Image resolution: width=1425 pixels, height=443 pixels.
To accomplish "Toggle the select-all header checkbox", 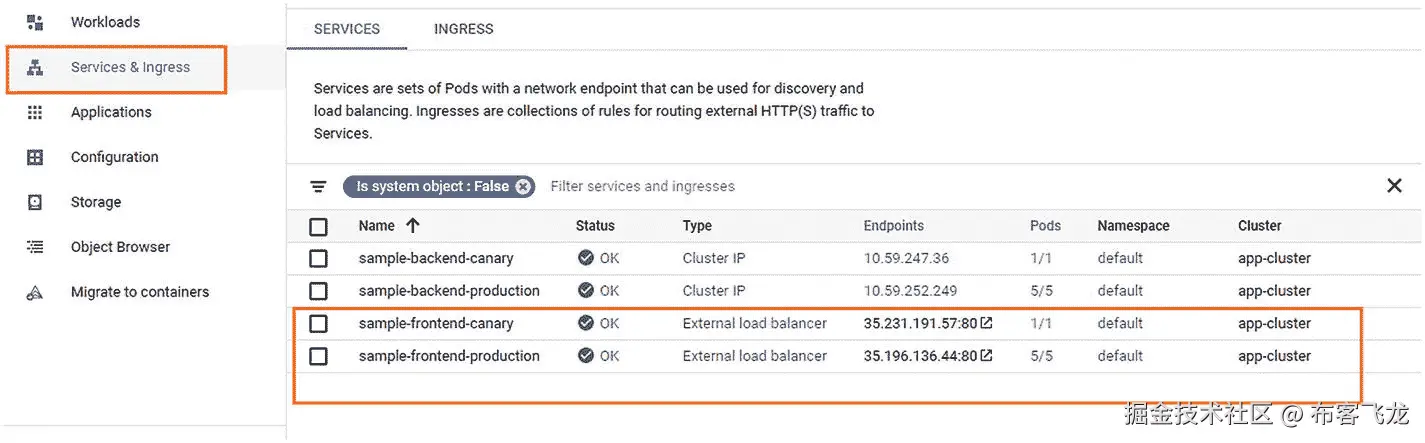I will [x=318, y=227].
